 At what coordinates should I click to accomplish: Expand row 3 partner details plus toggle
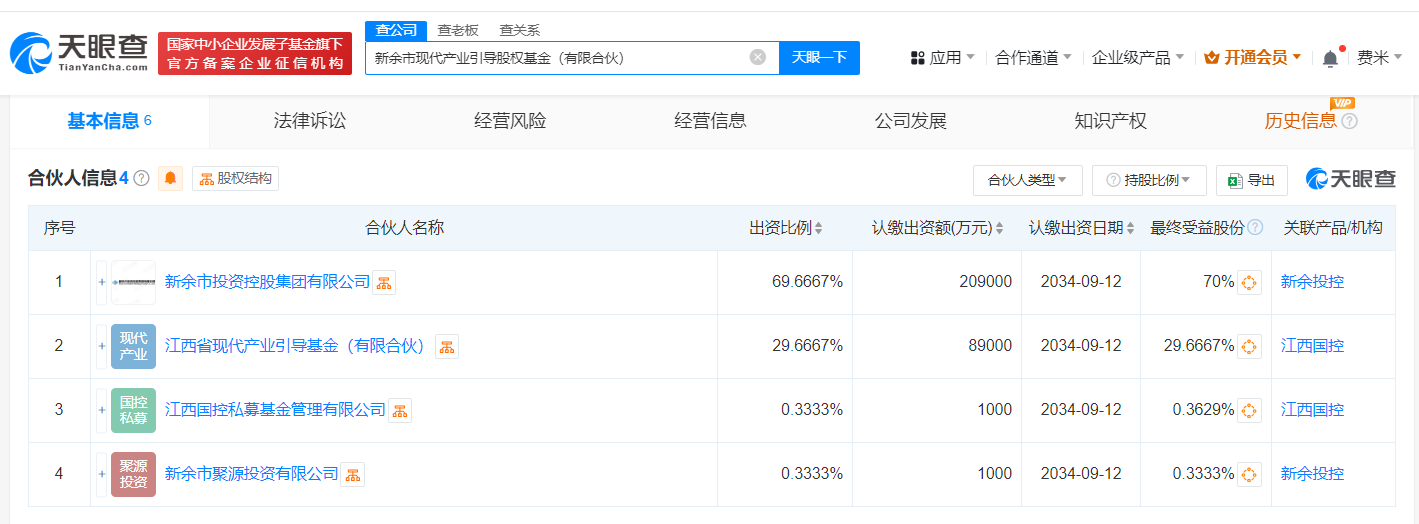[101, 410]
